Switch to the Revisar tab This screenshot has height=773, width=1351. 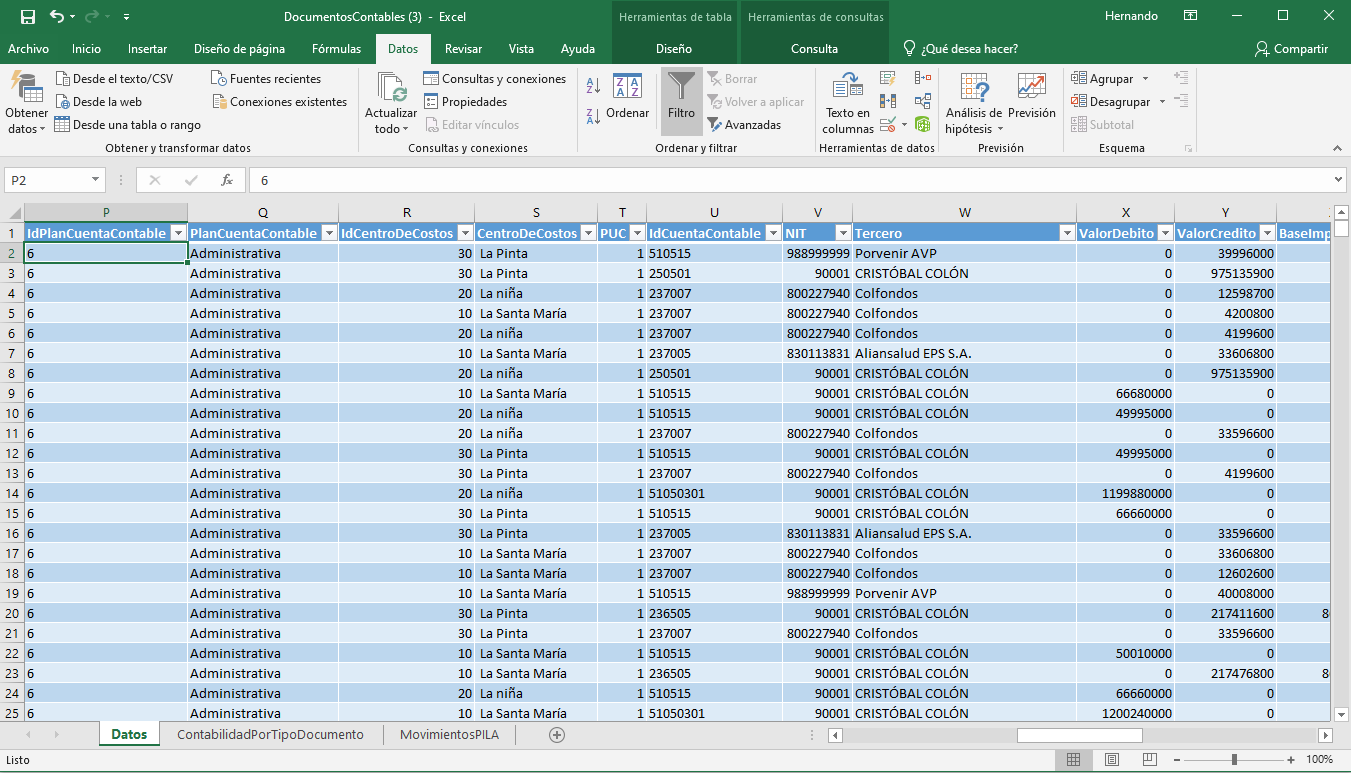click(463, 49)
